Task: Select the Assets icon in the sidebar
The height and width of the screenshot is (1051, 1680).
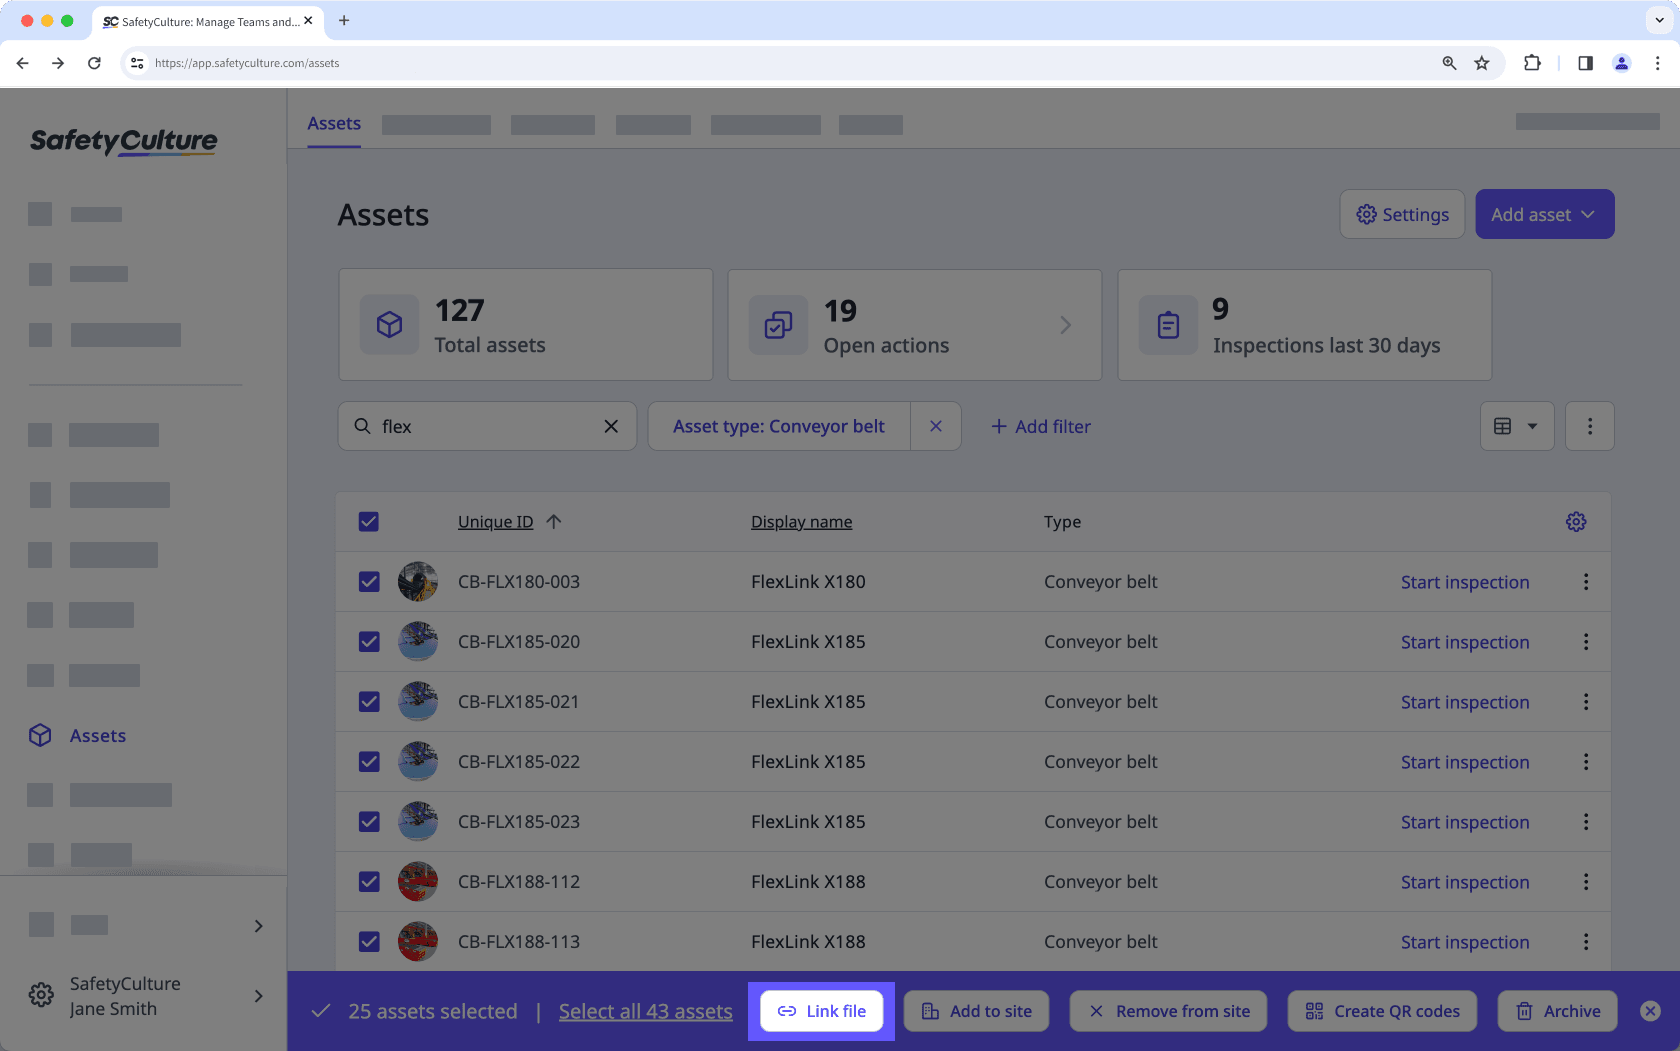Action: [x=40, y=735]
